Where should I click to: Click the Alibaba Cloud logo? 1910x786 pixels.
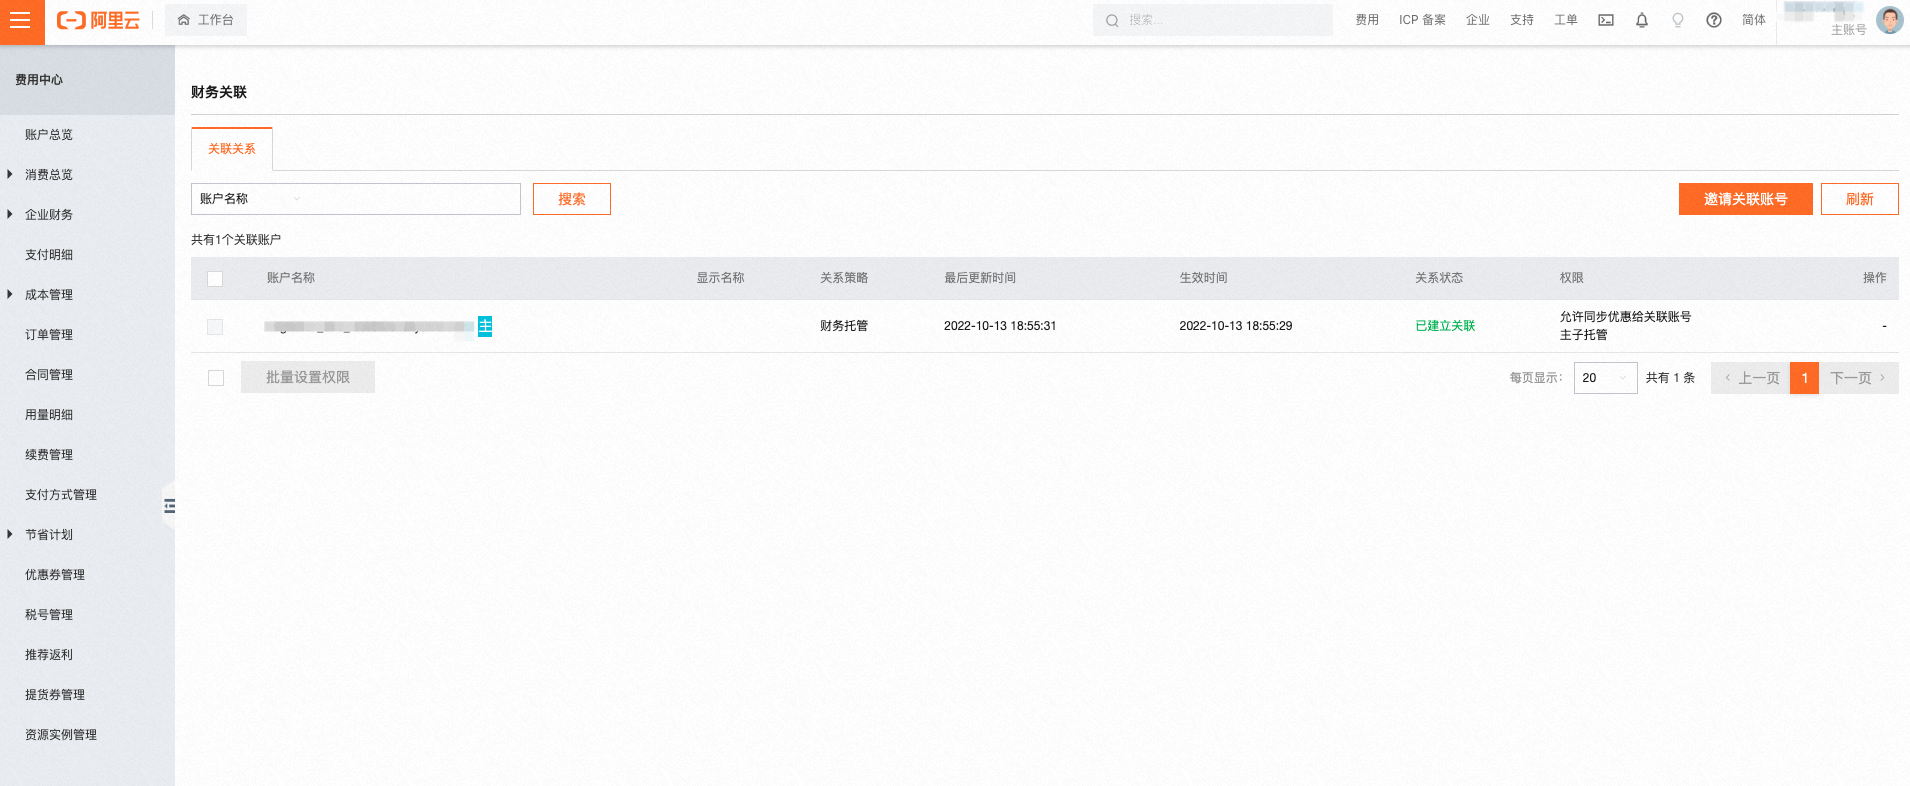click(98, 21)
